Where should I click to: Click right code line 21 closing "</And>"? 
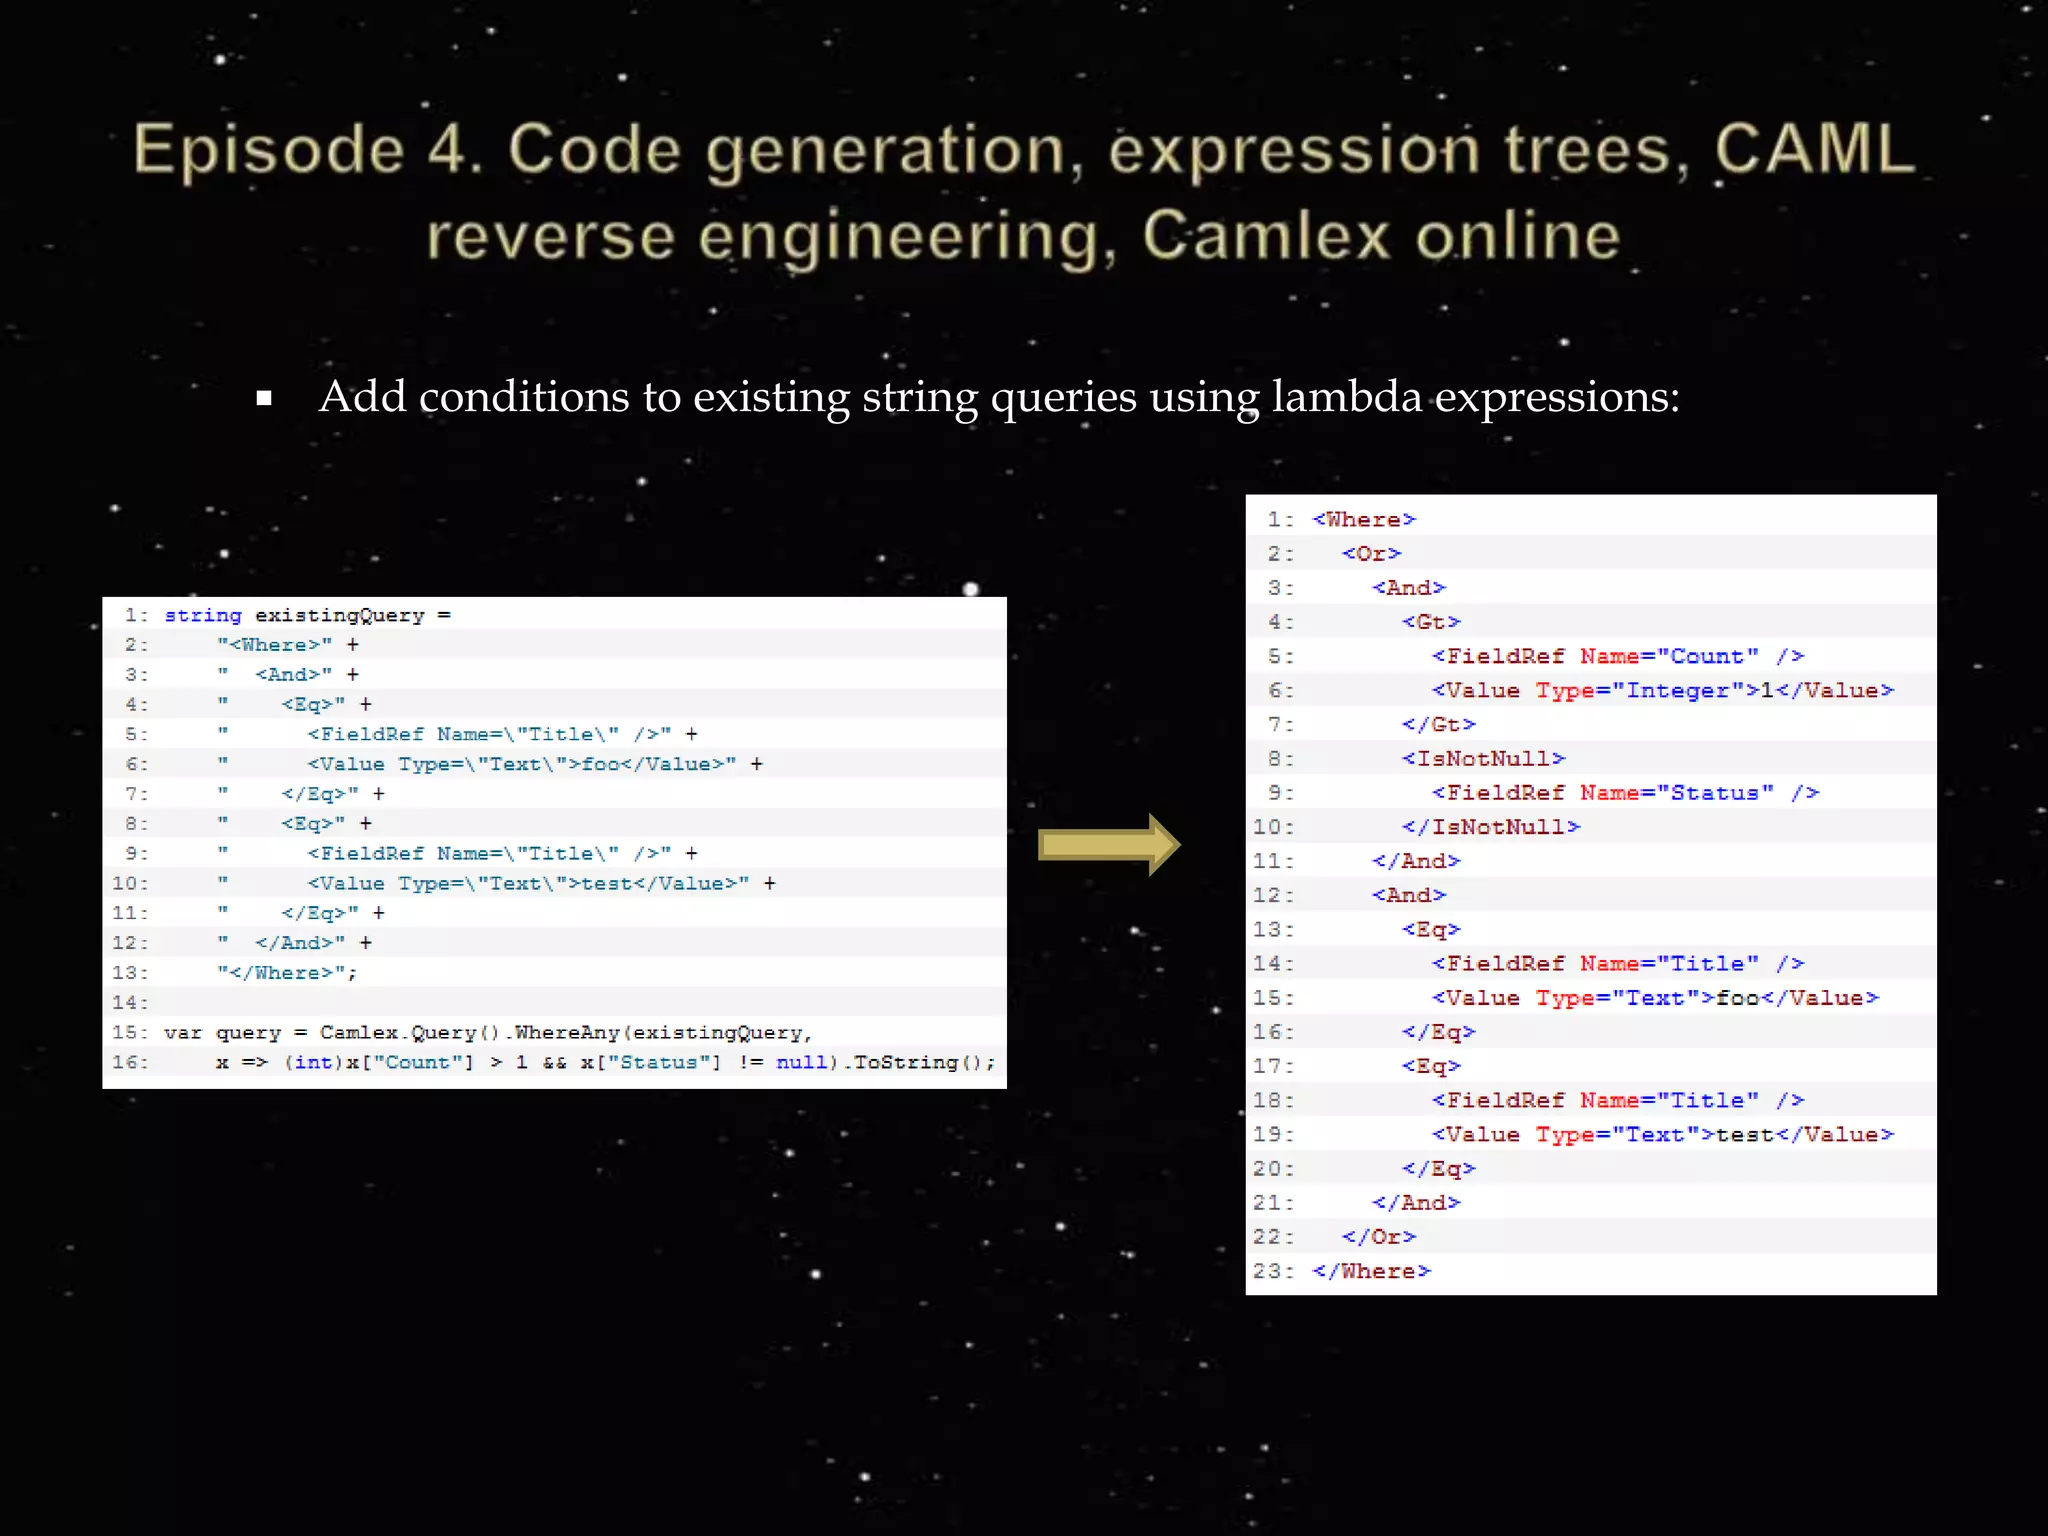click(x=1416, y=1203)
